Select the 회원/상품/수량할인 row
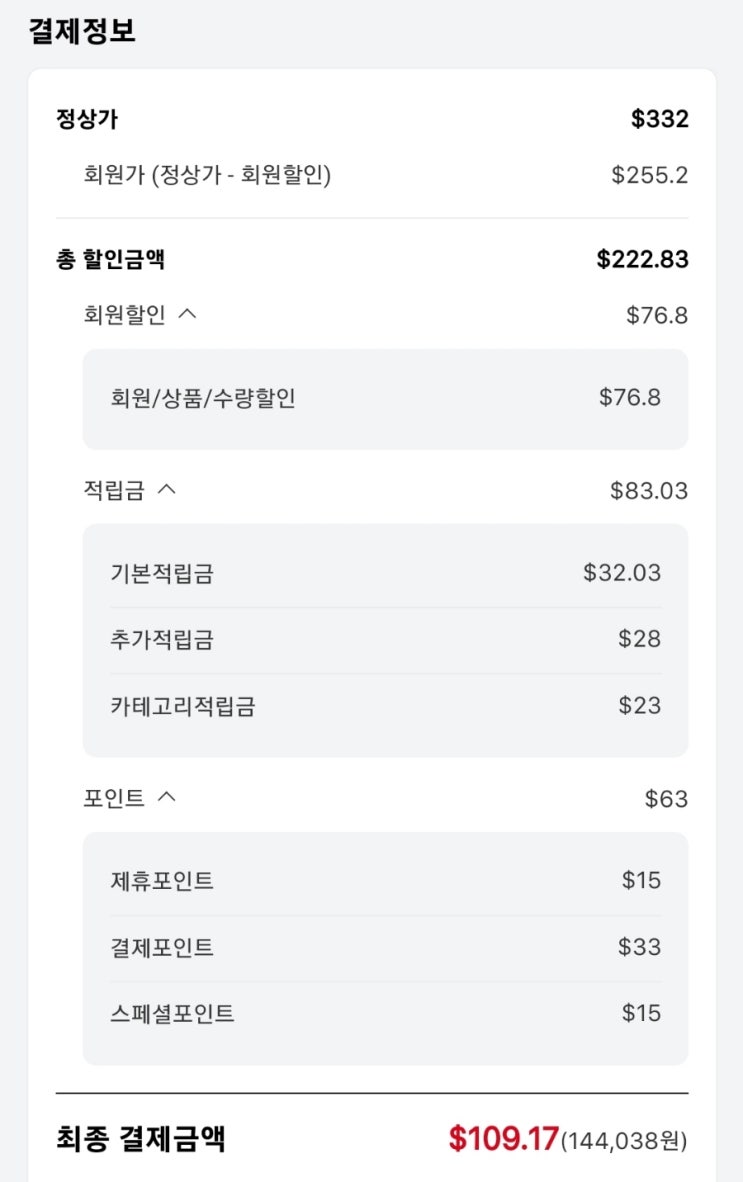743x1182 pixels. [203, 398]
